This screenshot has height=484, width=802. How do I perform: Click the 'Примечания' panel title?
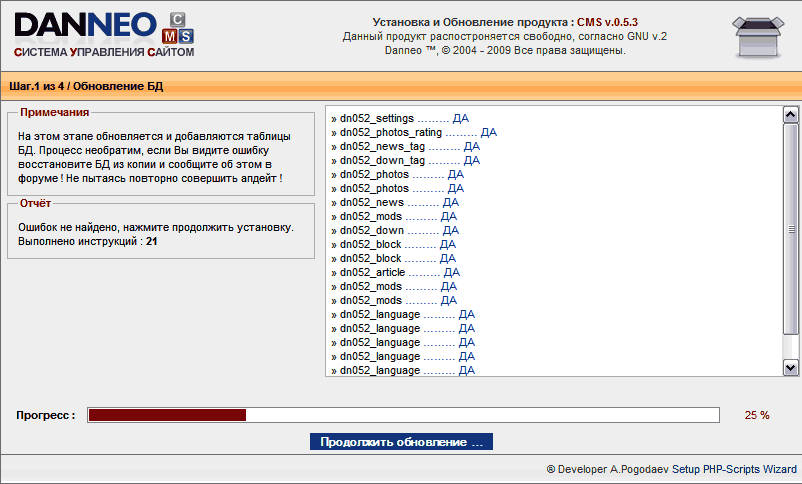[54, 113]
